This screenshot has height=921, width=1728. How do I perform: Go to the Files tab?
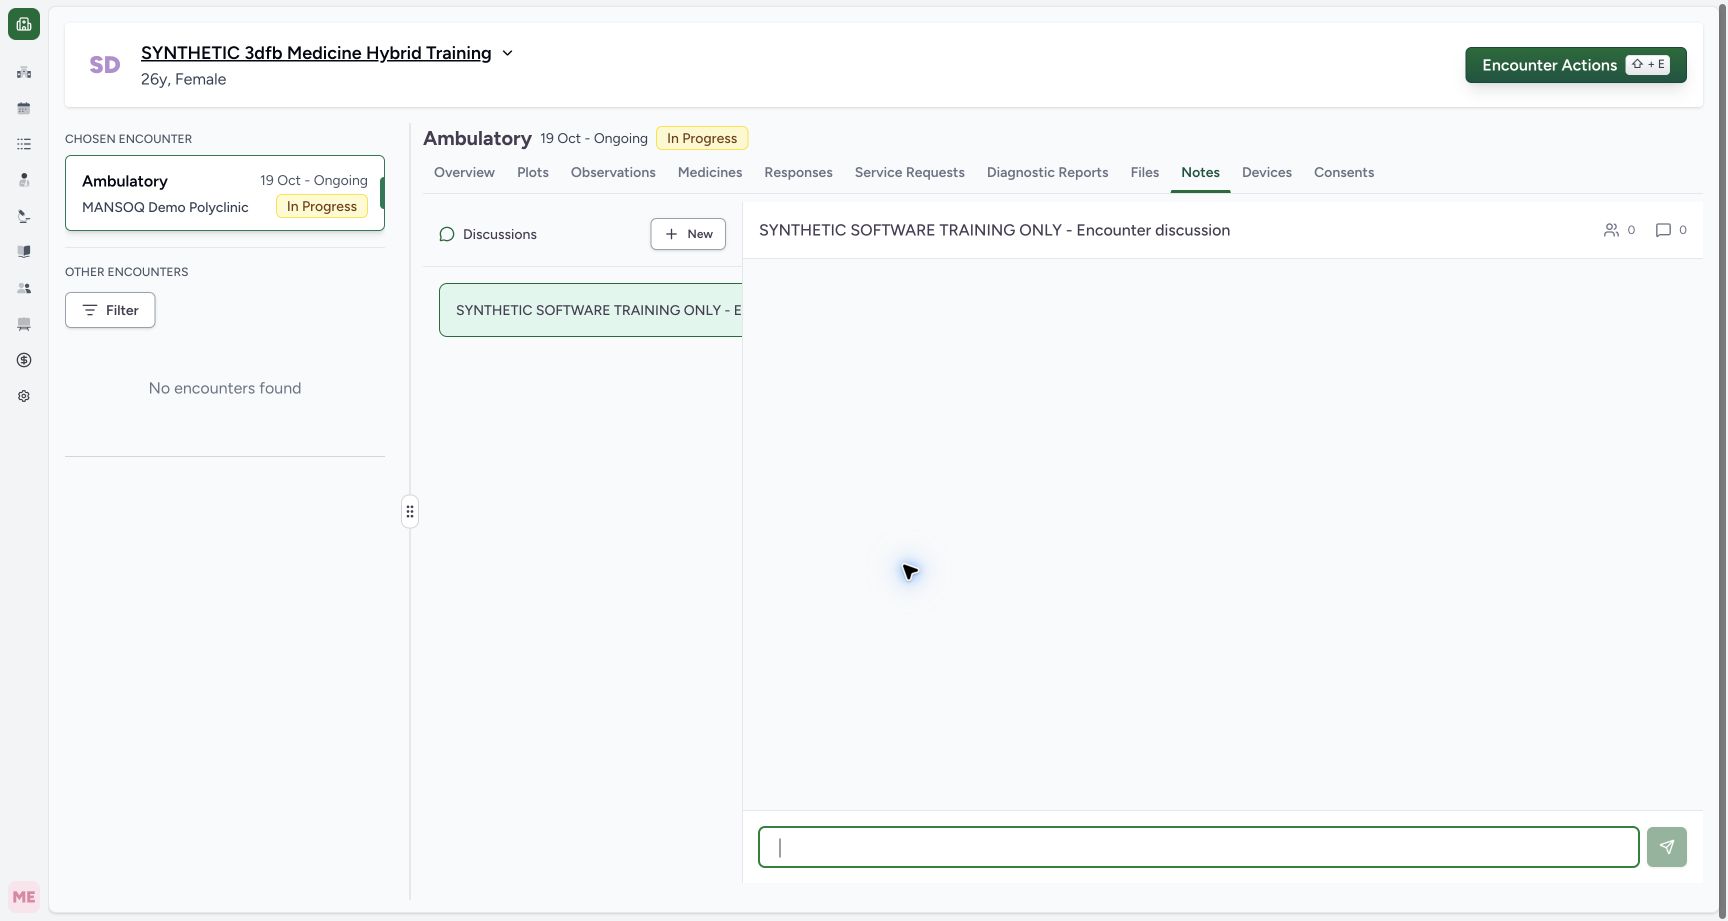coord(1145,173)
